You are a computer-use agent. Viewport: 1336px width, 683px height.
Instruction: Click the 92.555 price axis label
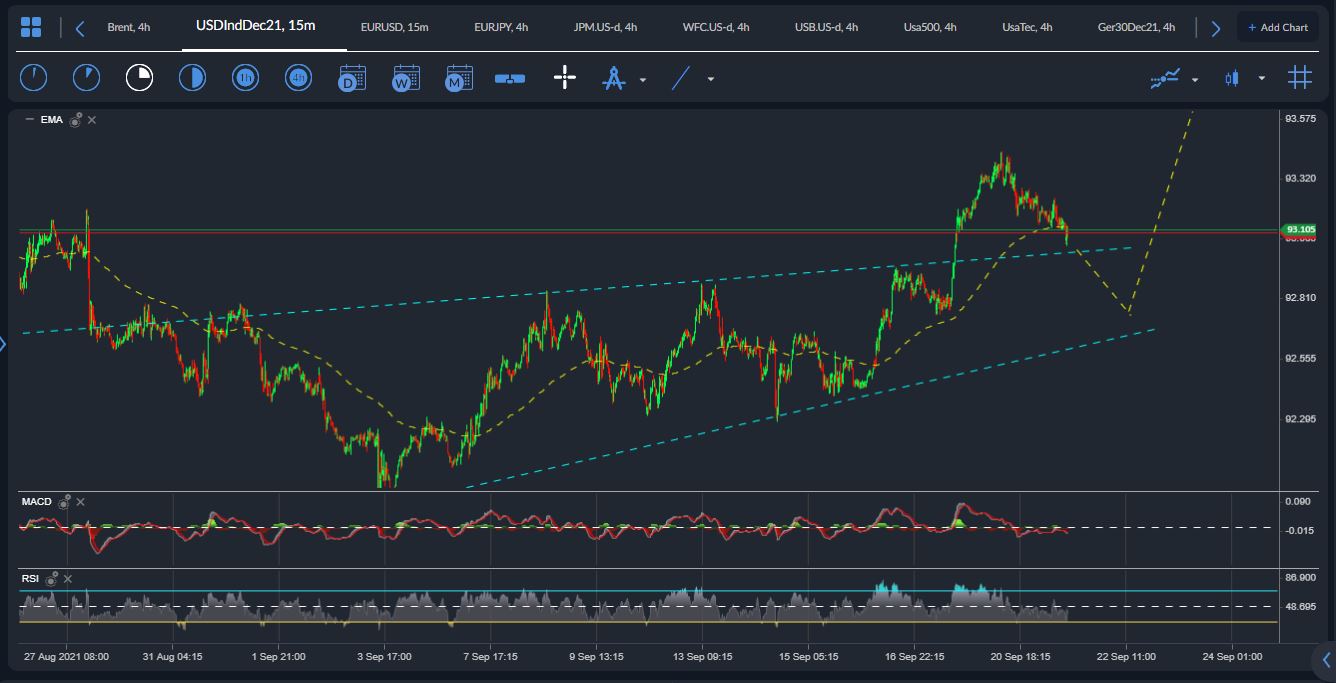[1300, 358]
